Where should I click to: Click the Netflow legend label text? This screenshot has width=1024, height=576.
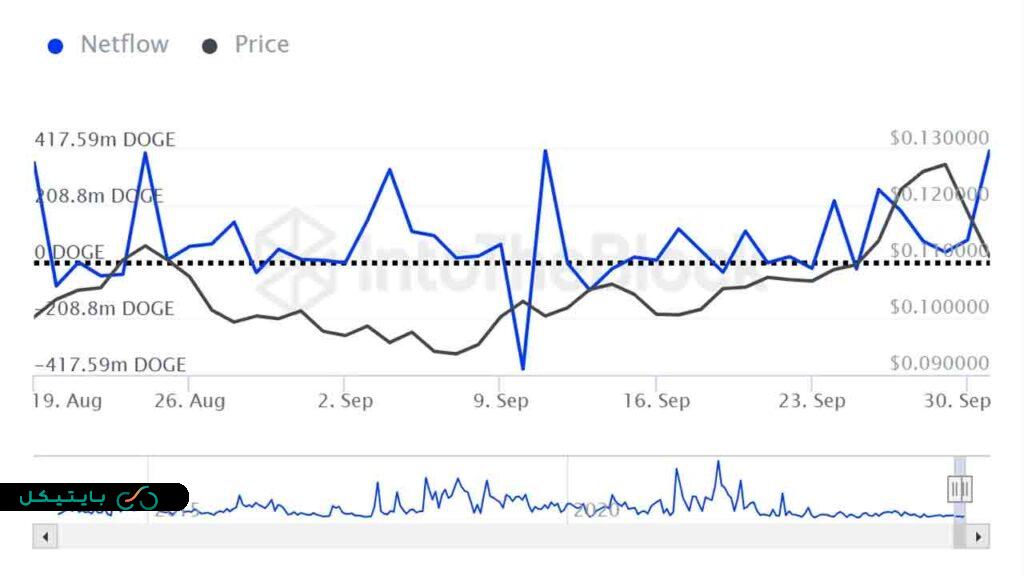click(124, 45)
